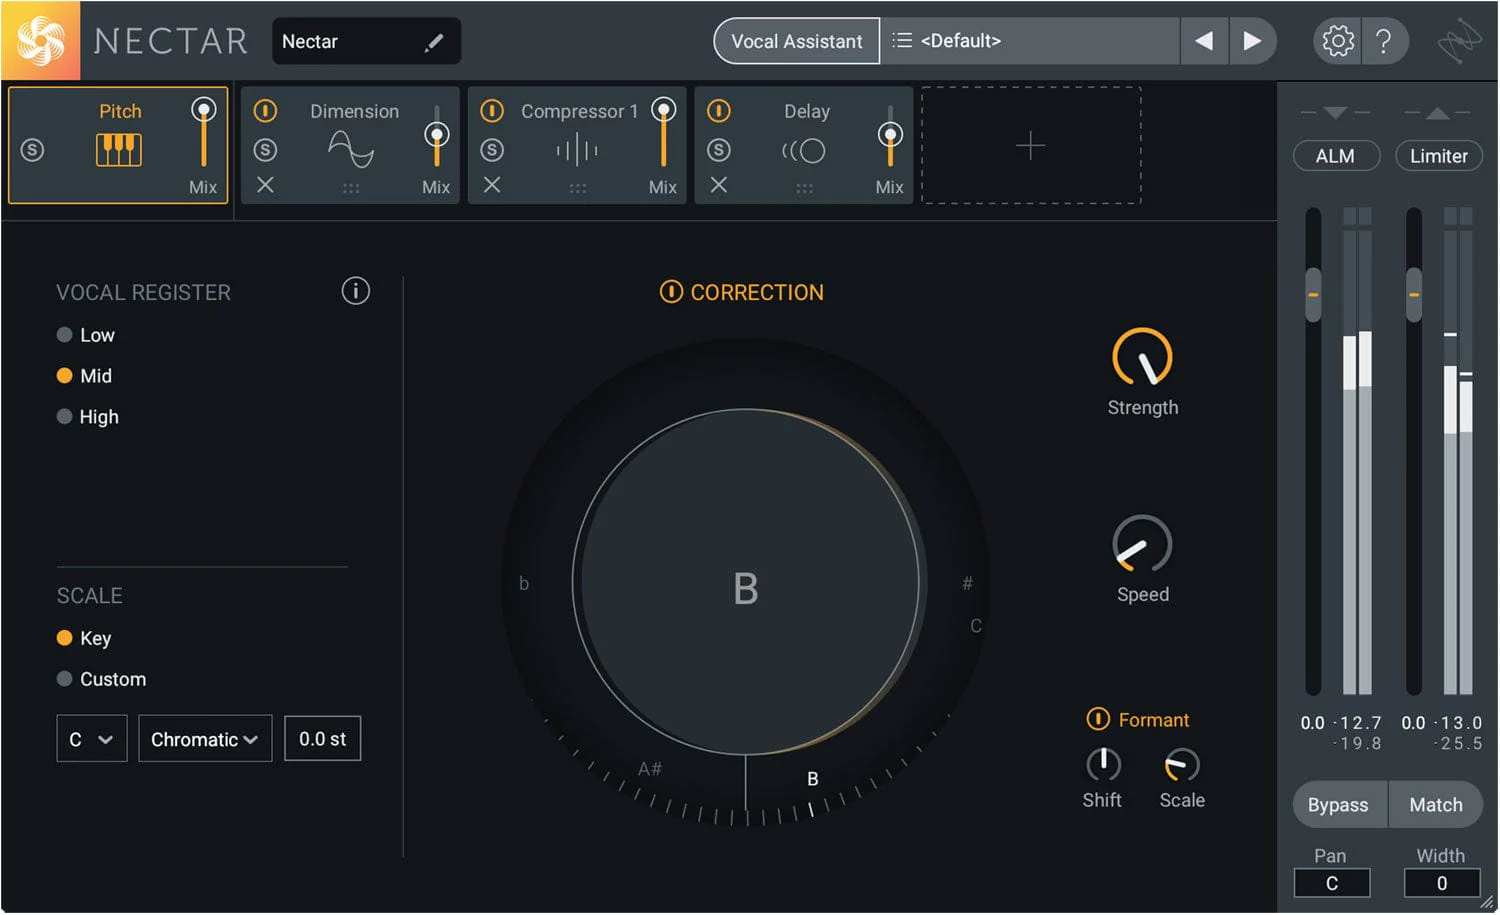Launch Vocal Assistant
Image resolution: width=1500 pixels, height=915 pixels.
point(796,41)
